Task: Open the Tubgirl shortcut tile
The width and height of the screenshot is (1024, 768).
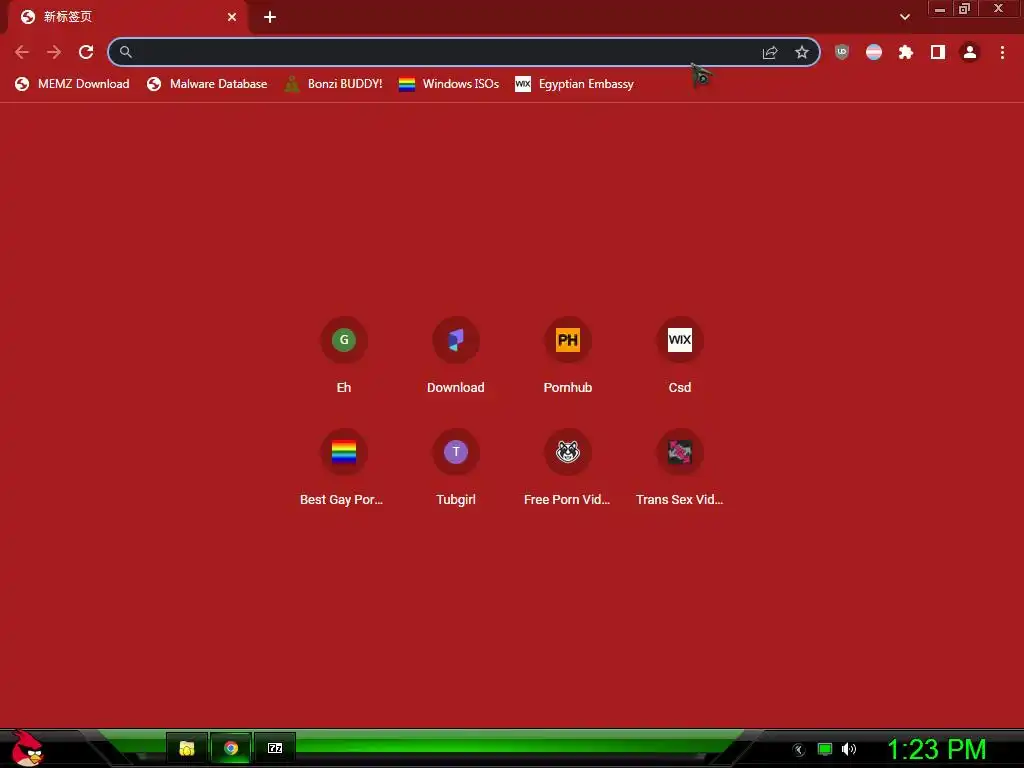Action: coord(456,467)
